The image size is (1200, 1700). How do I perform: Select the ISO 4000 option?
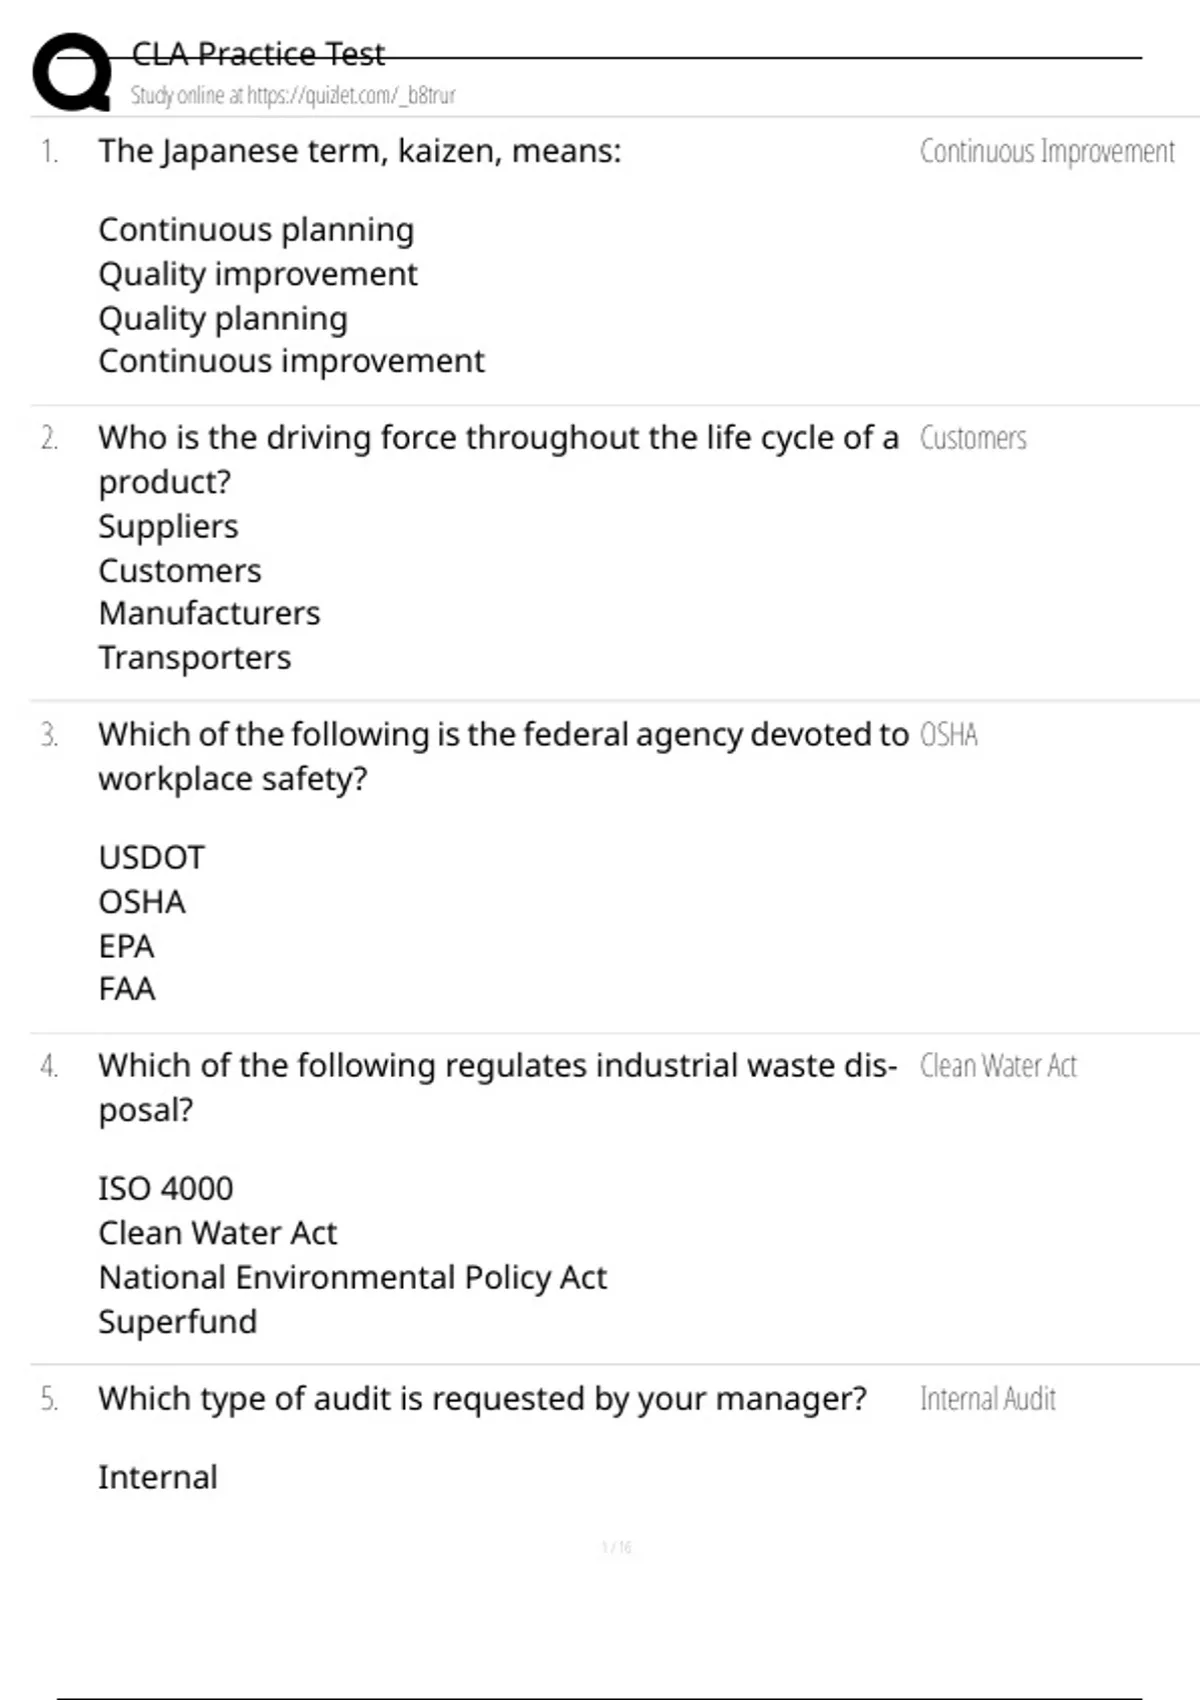(x=165, y=1189)
